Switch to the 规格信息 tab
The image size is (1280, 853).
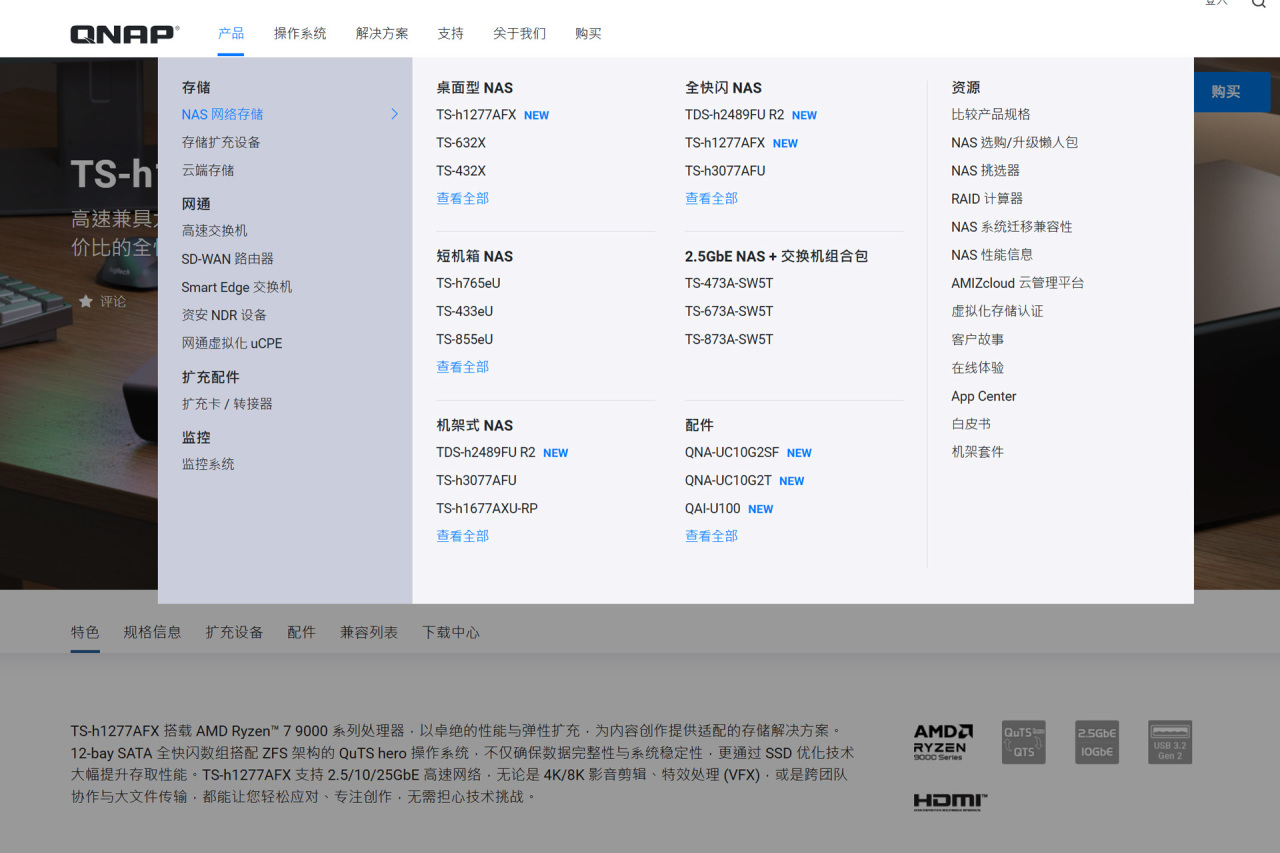[x=152, y=632]
